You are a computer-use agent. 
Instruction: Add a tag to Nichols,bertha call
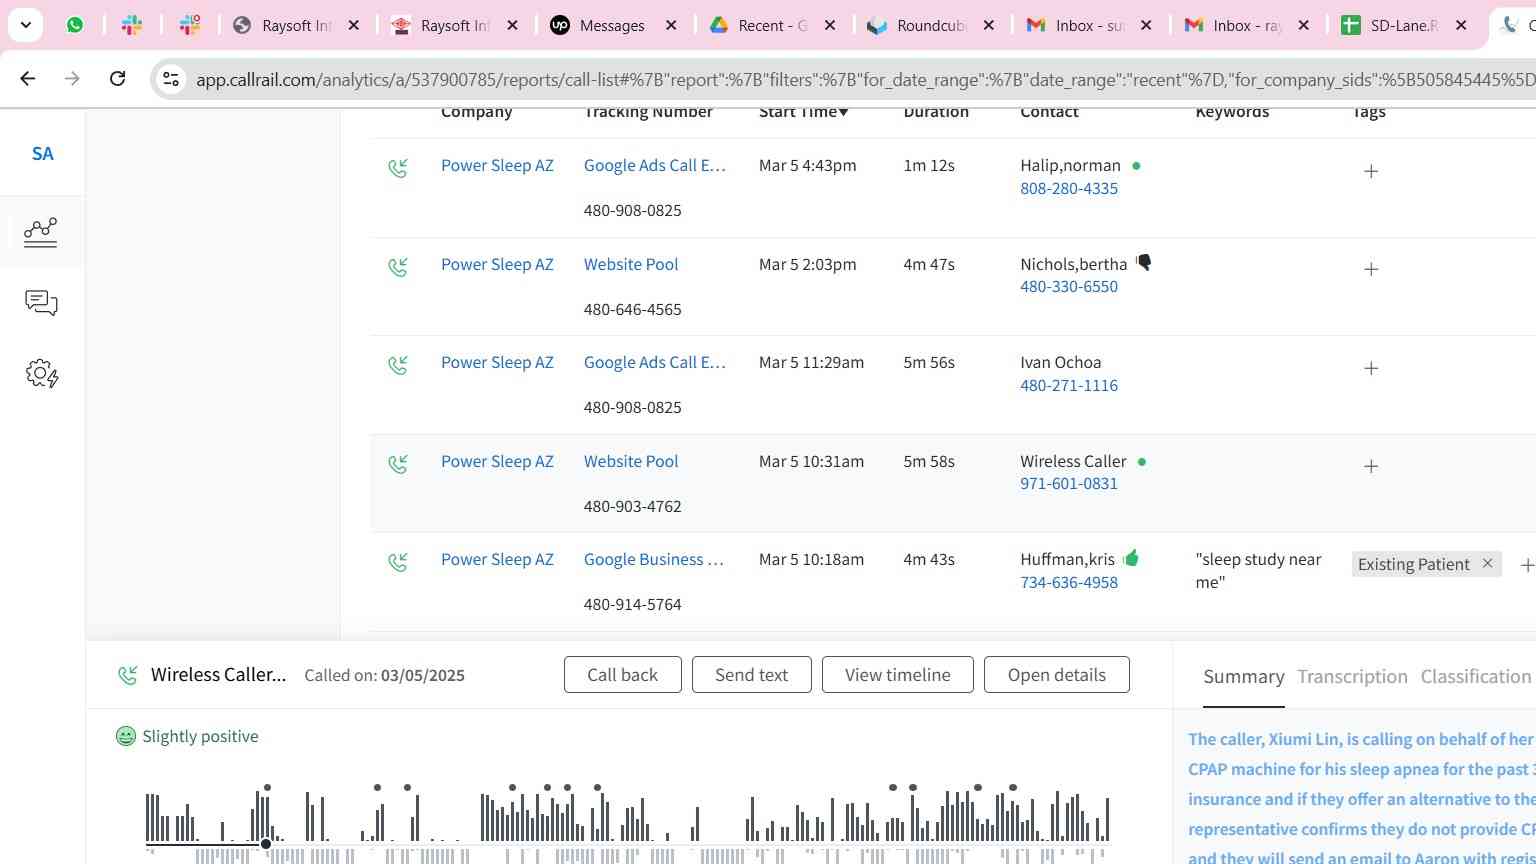point(1371,269)
